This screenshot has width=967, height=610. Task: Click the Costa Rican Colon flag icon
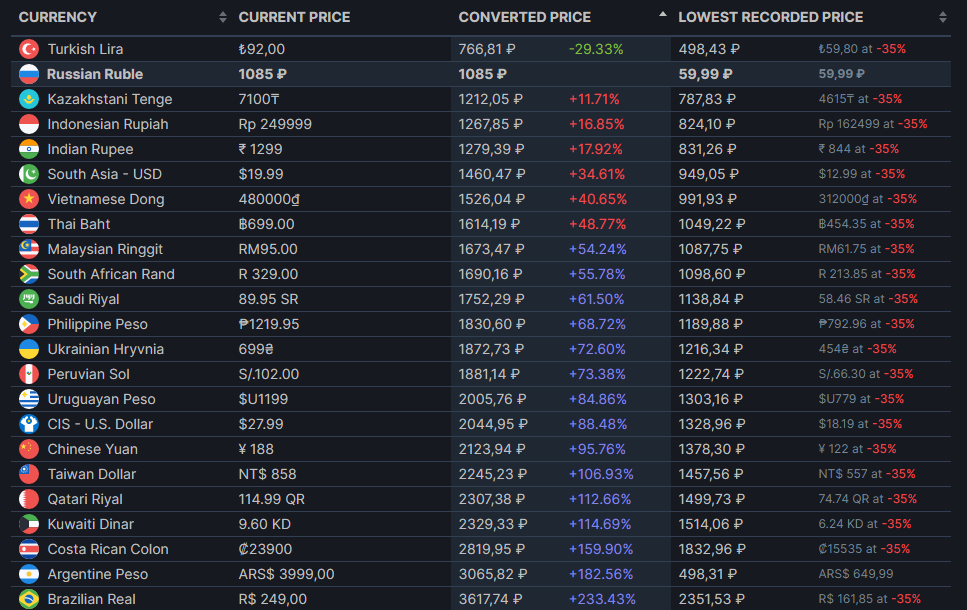coord(29,549)
